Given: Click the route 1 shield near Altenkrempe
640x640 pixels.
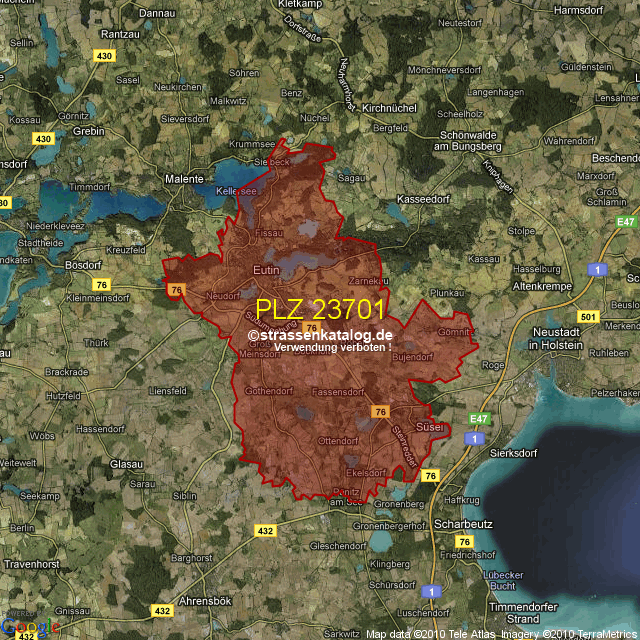Looking at the screenshot, I should tap(597, 270).
